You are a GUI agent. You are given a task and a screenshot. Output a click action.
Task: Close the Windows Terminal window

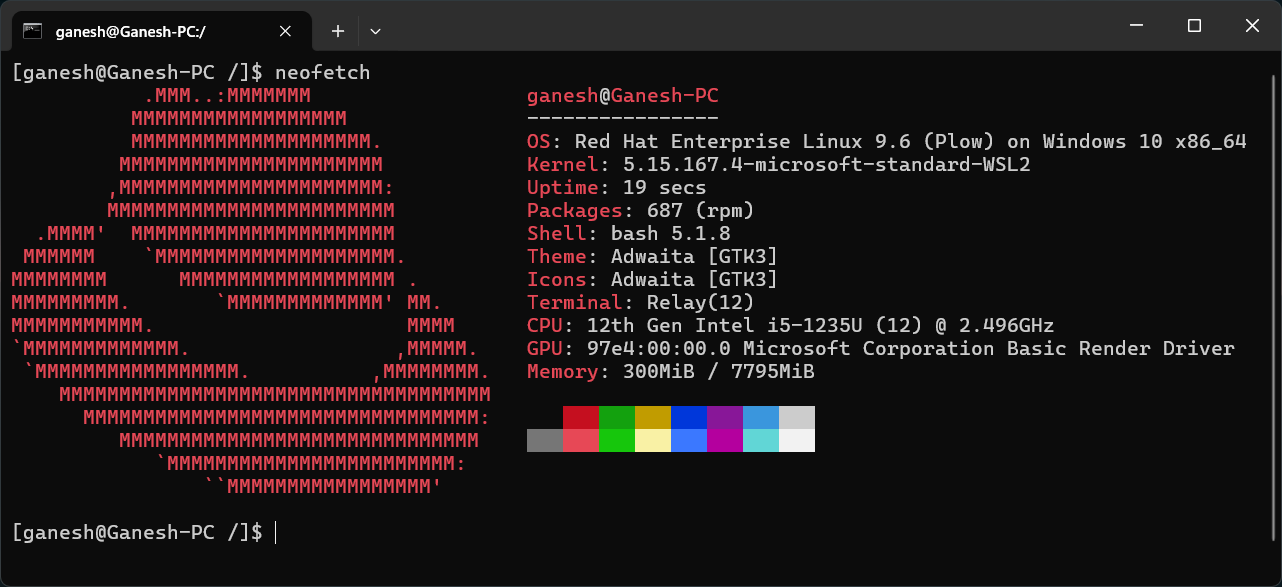1252,26
